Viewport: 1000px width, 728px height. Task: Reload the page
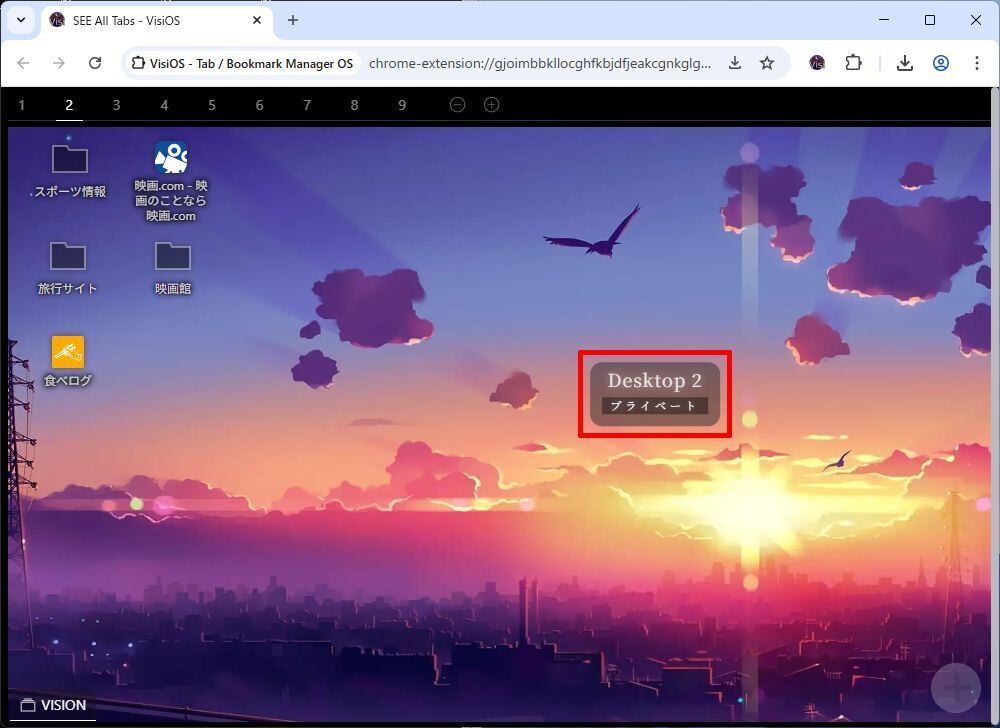pos(95,63)
